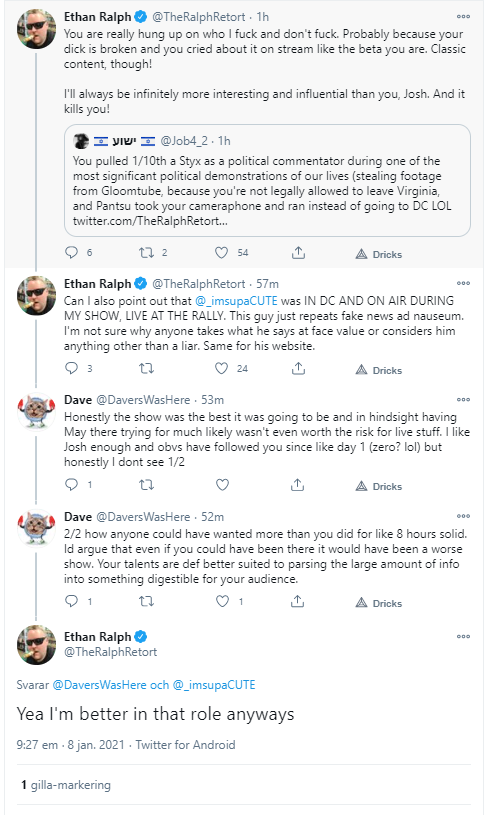The width and height of the screenshot is (485, 815).
Task: Open the @_imsupaCUTE mention in 57m tweet
Action: pyautogui.click(x=236, y=301)
